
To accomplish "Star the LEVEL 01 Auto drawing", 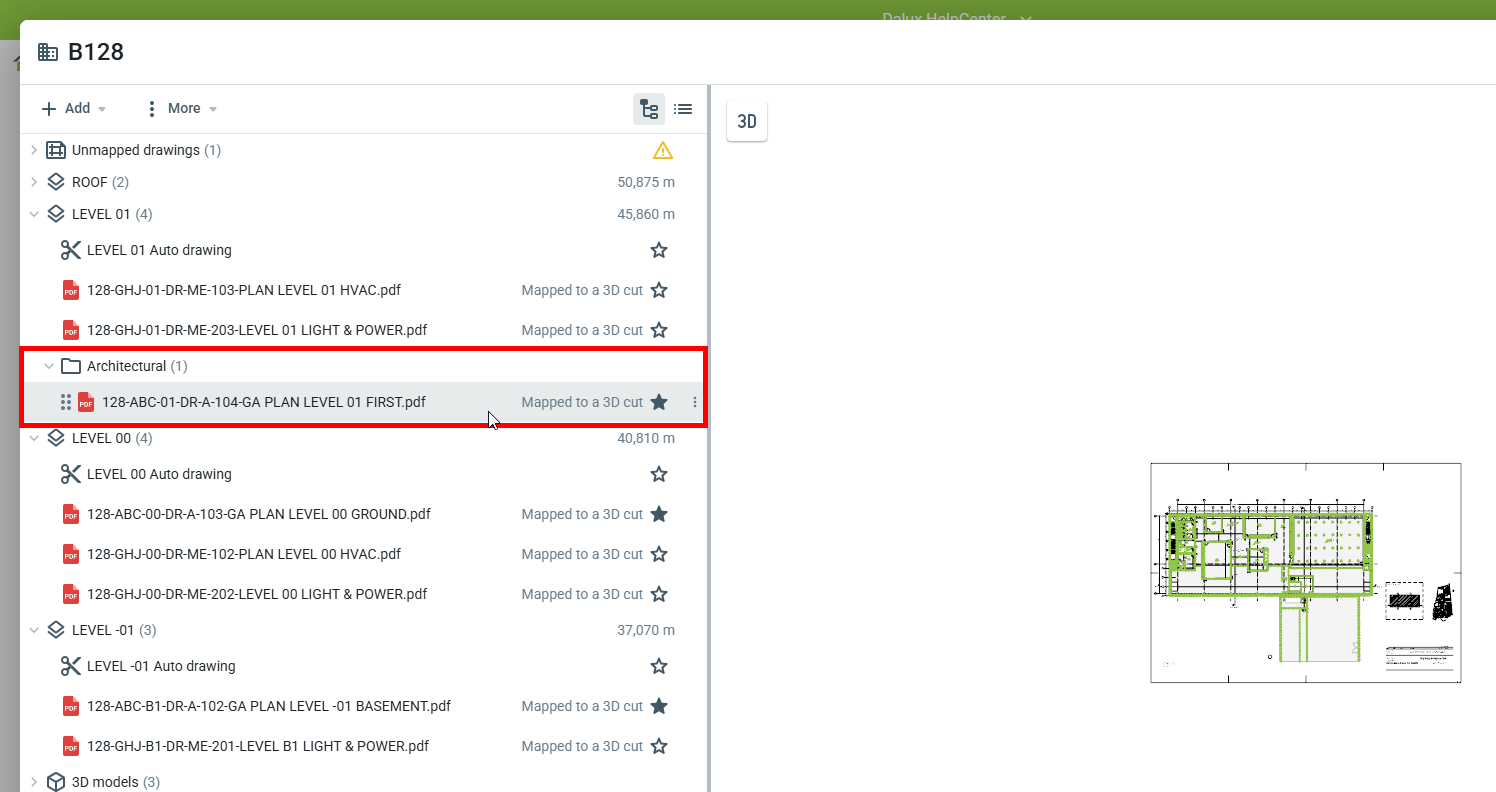I will point(659,250).
